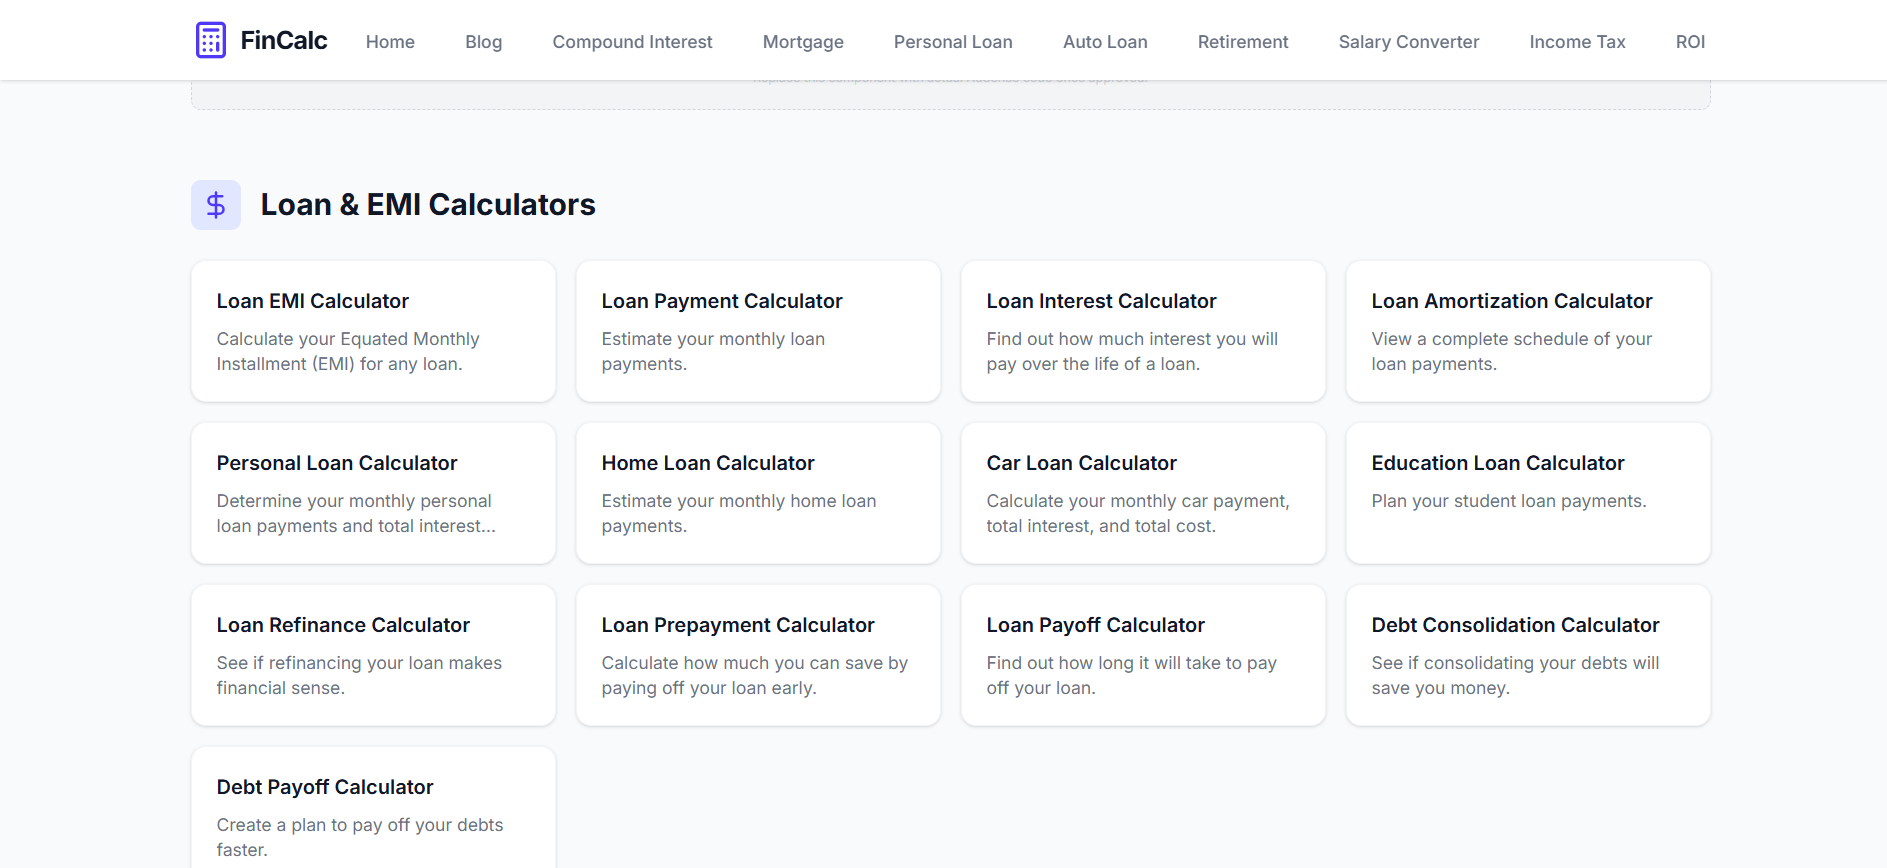Go to the Salary Converter
This screenshot has width=1887, height=868.
(1408, 42)
